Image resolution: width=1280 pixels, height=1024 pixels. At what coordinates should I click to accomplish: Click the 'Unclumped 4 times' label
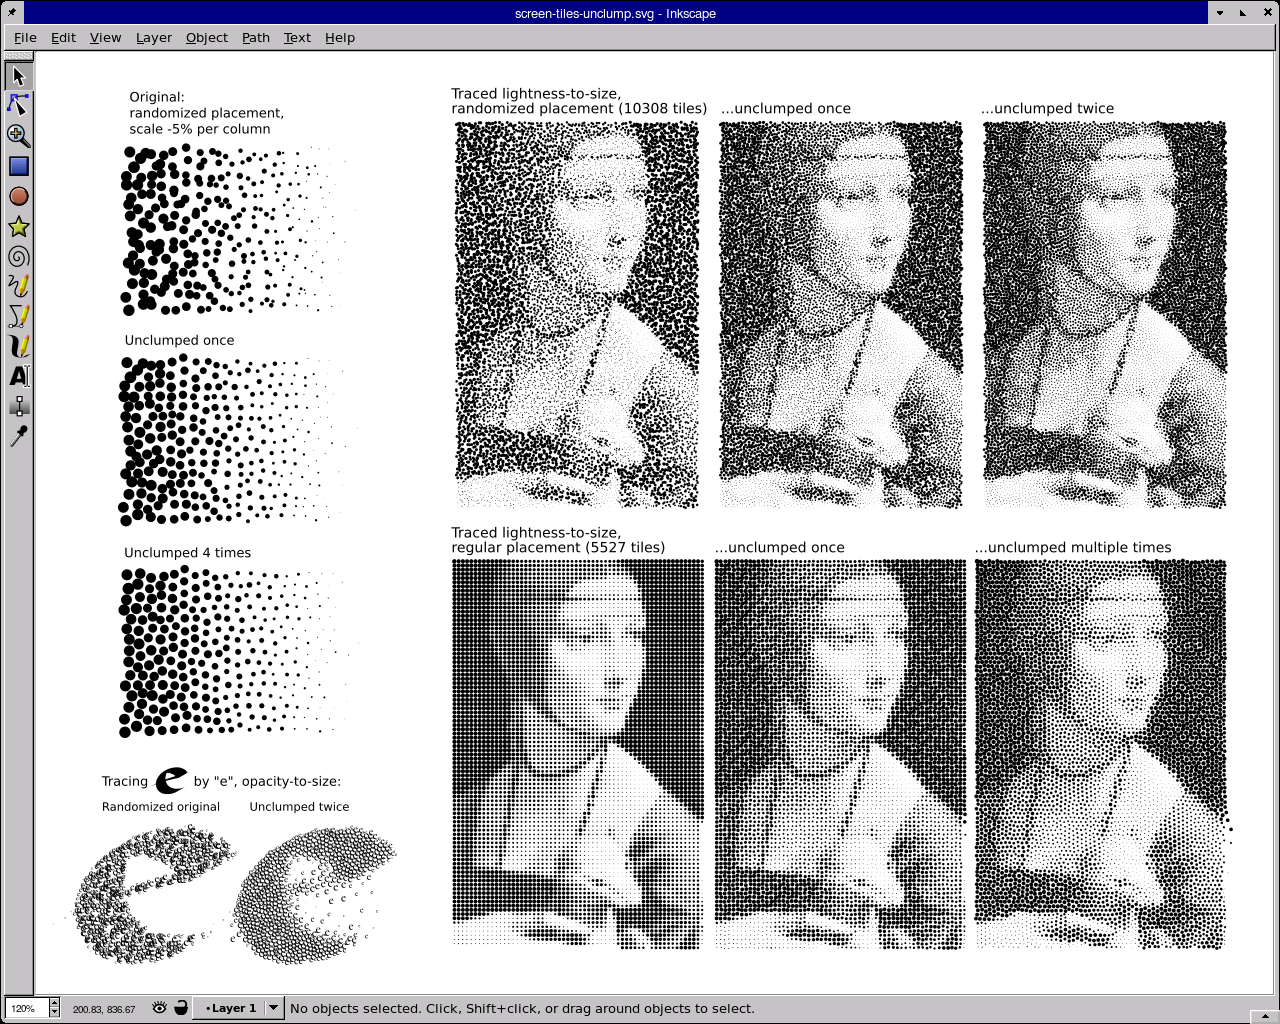pos(187,552)
